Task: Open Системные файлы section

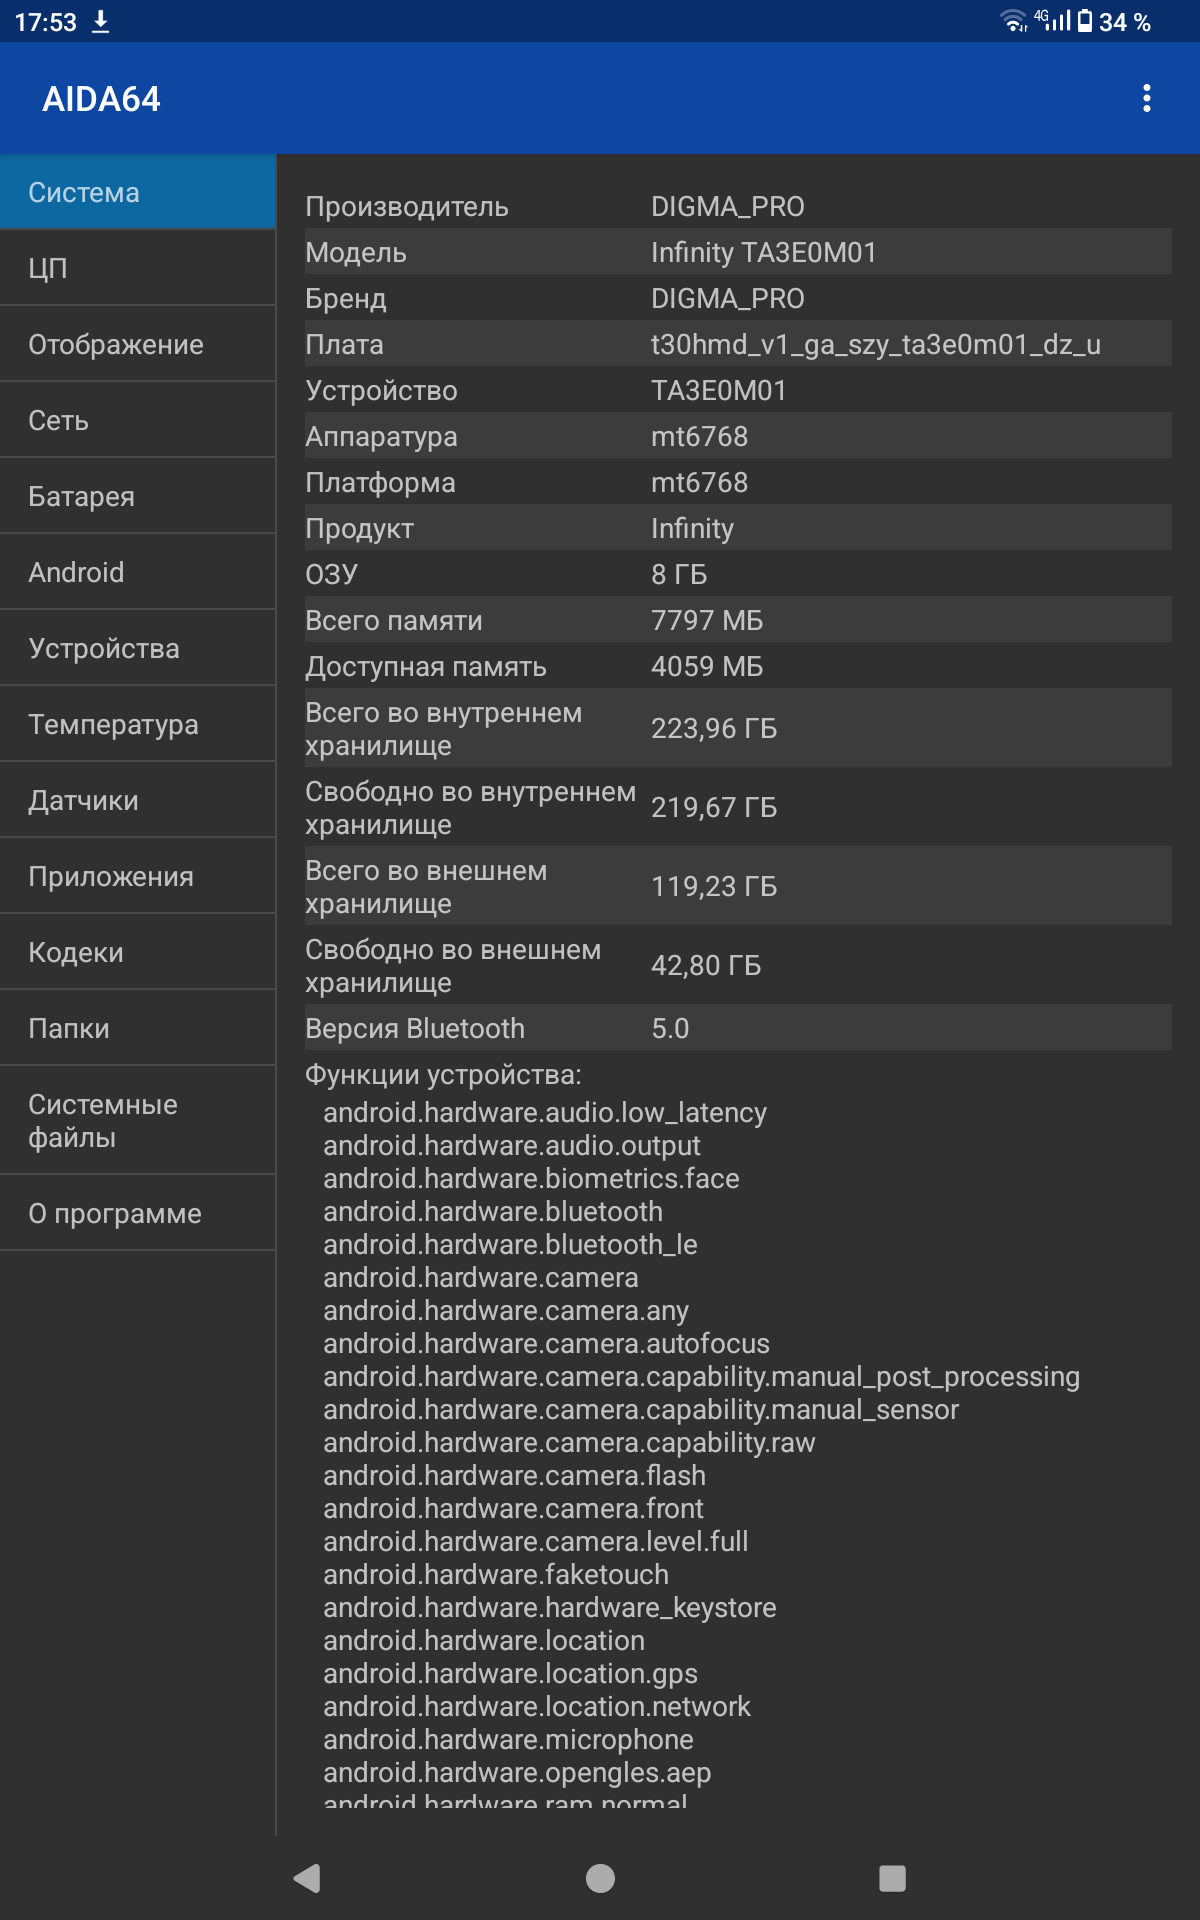Action: click(138, 1120)
